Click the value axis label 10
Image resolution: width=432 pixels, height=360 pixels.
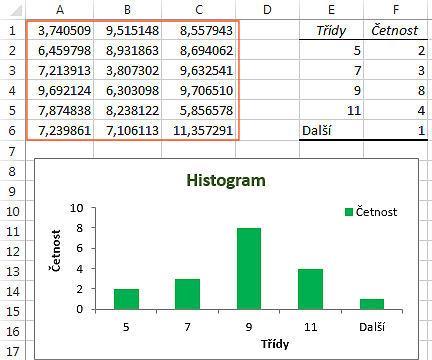[x=77, y=208]
